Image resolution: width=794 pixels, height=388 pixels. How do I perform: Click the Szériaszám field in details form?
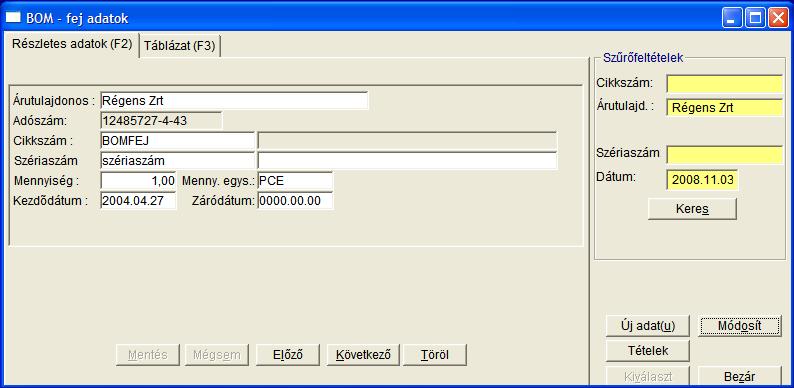click(x=177, y=161)
